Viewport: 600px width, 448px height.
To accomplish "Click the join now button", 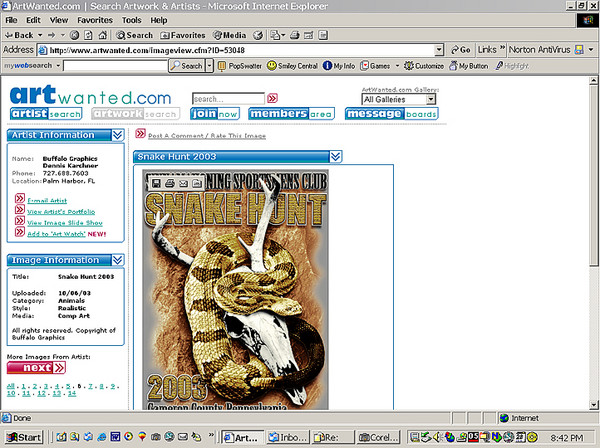I will coord(215,114).
